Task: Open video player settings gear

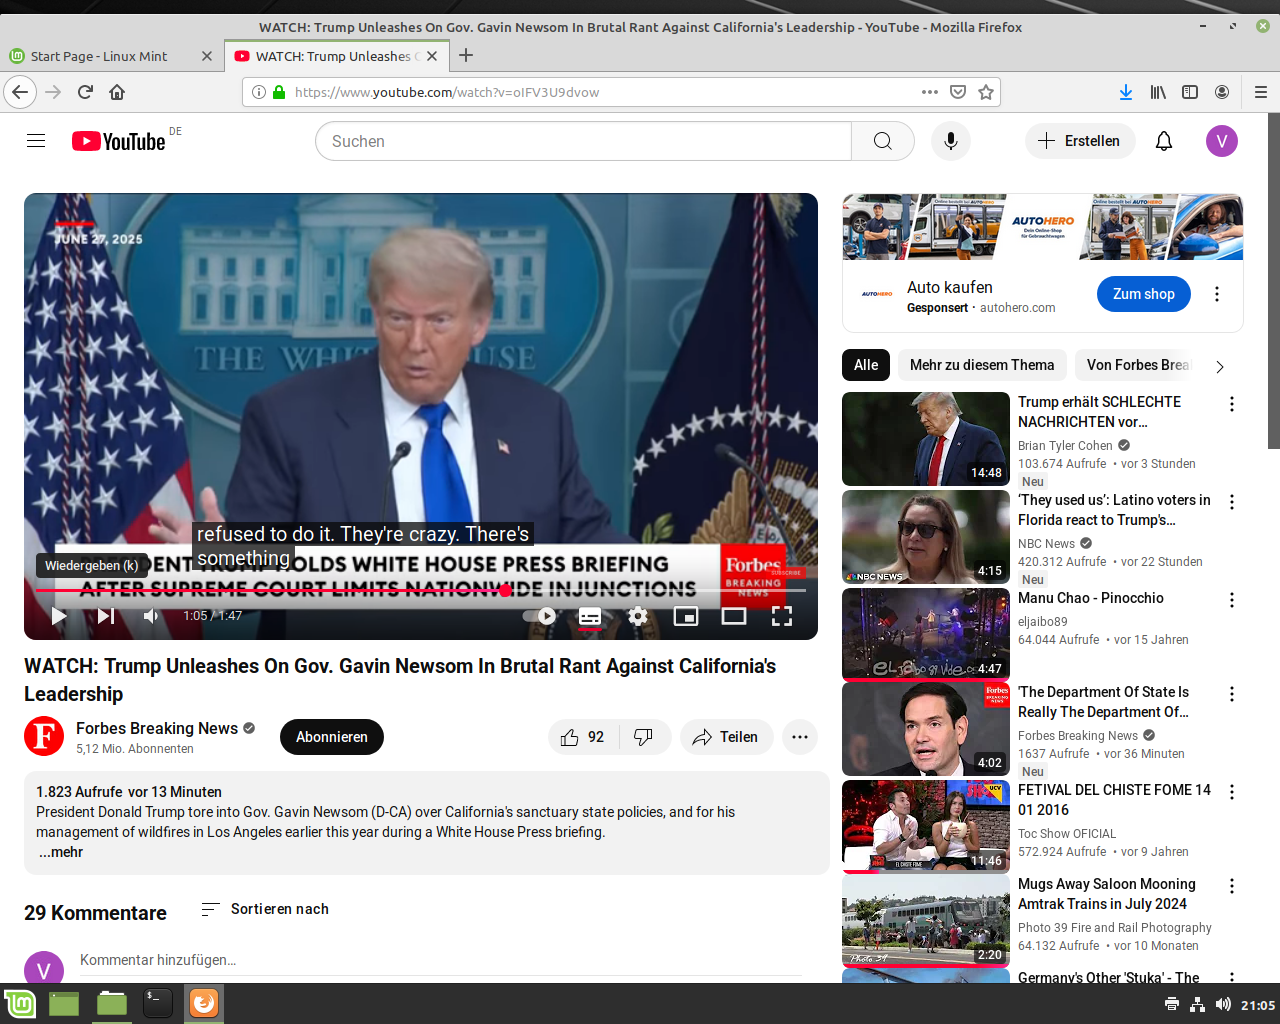Action: coord(638,616)
